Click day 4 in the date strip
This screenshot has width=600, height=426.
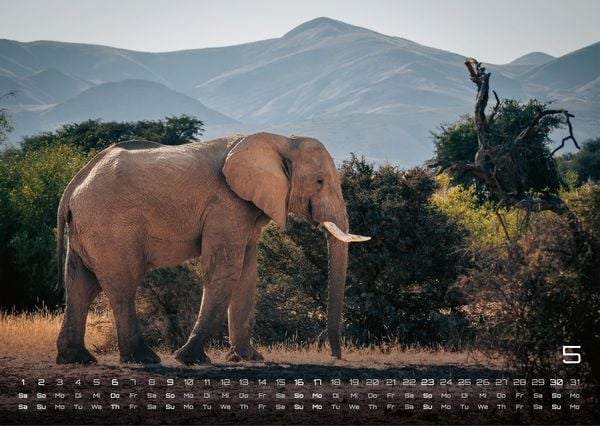[78, 382]
